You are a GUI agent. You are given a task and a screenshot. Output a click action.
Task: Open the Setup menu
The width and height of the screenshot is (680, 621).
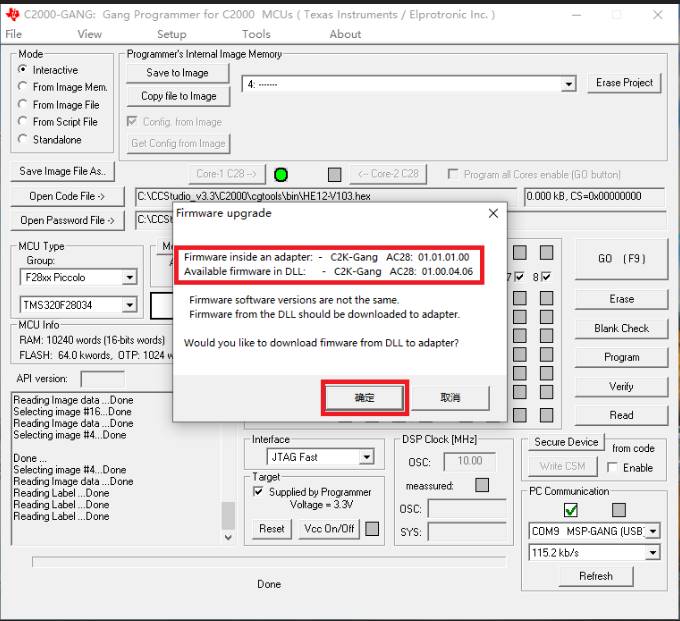[x=171, y=34]
